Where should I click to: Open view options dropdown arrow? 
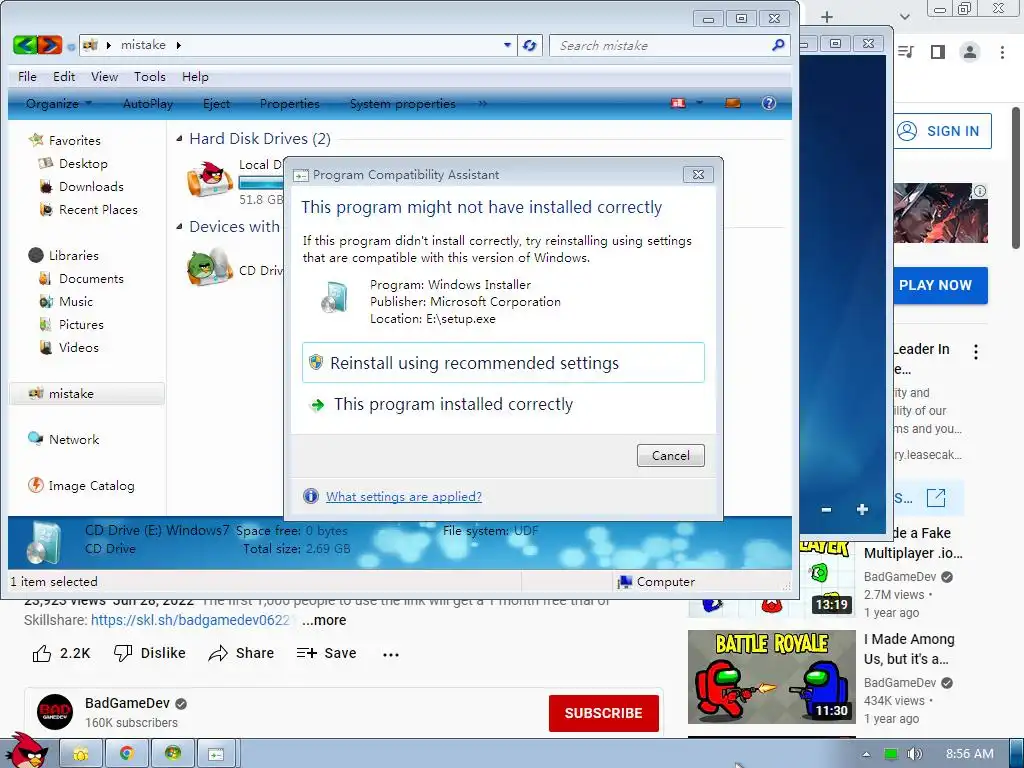pos(699,103)
